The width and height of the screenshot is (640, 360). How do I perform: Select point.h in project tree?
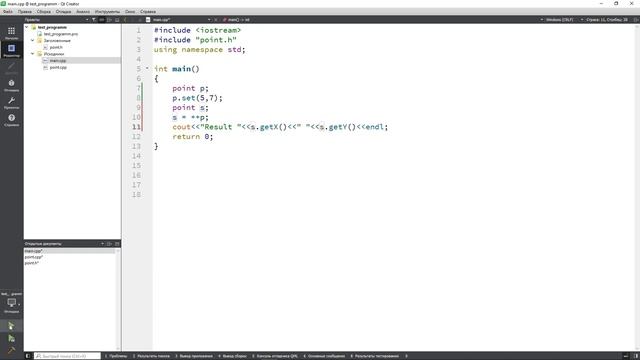pos(56,47)
